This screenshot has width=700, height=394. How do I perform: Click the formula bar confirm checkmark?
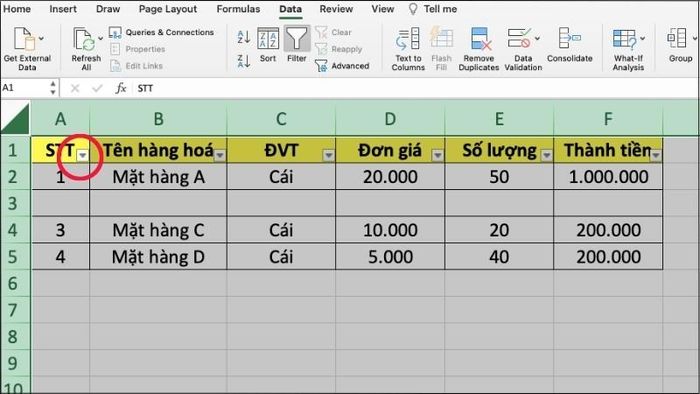tap(97, 88)
